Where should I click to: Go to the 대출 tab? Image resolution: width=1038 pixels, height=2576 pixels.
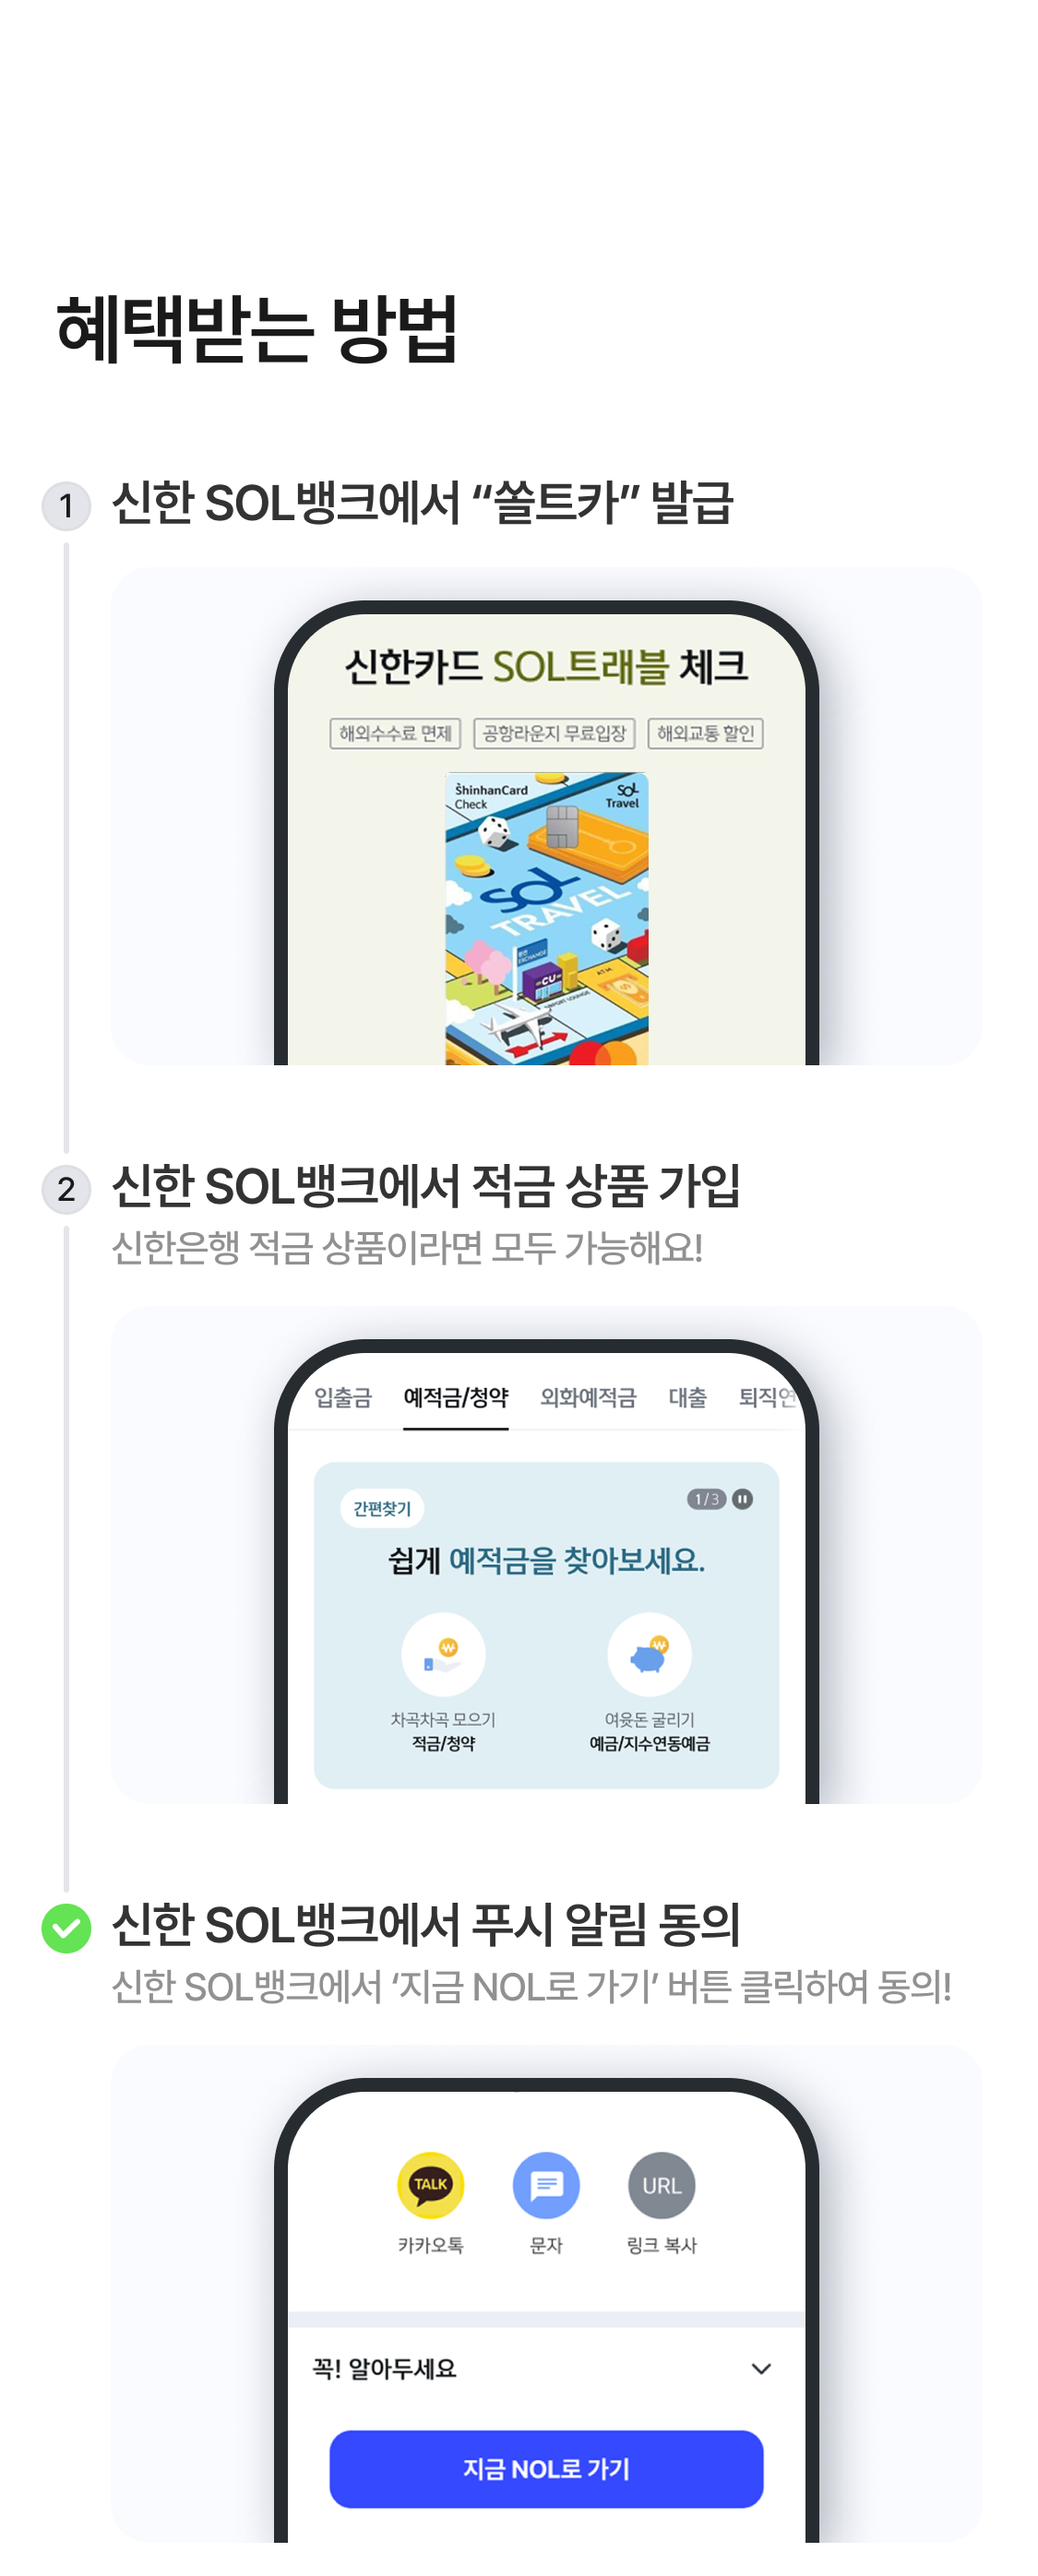click(x=687, y=1397)
